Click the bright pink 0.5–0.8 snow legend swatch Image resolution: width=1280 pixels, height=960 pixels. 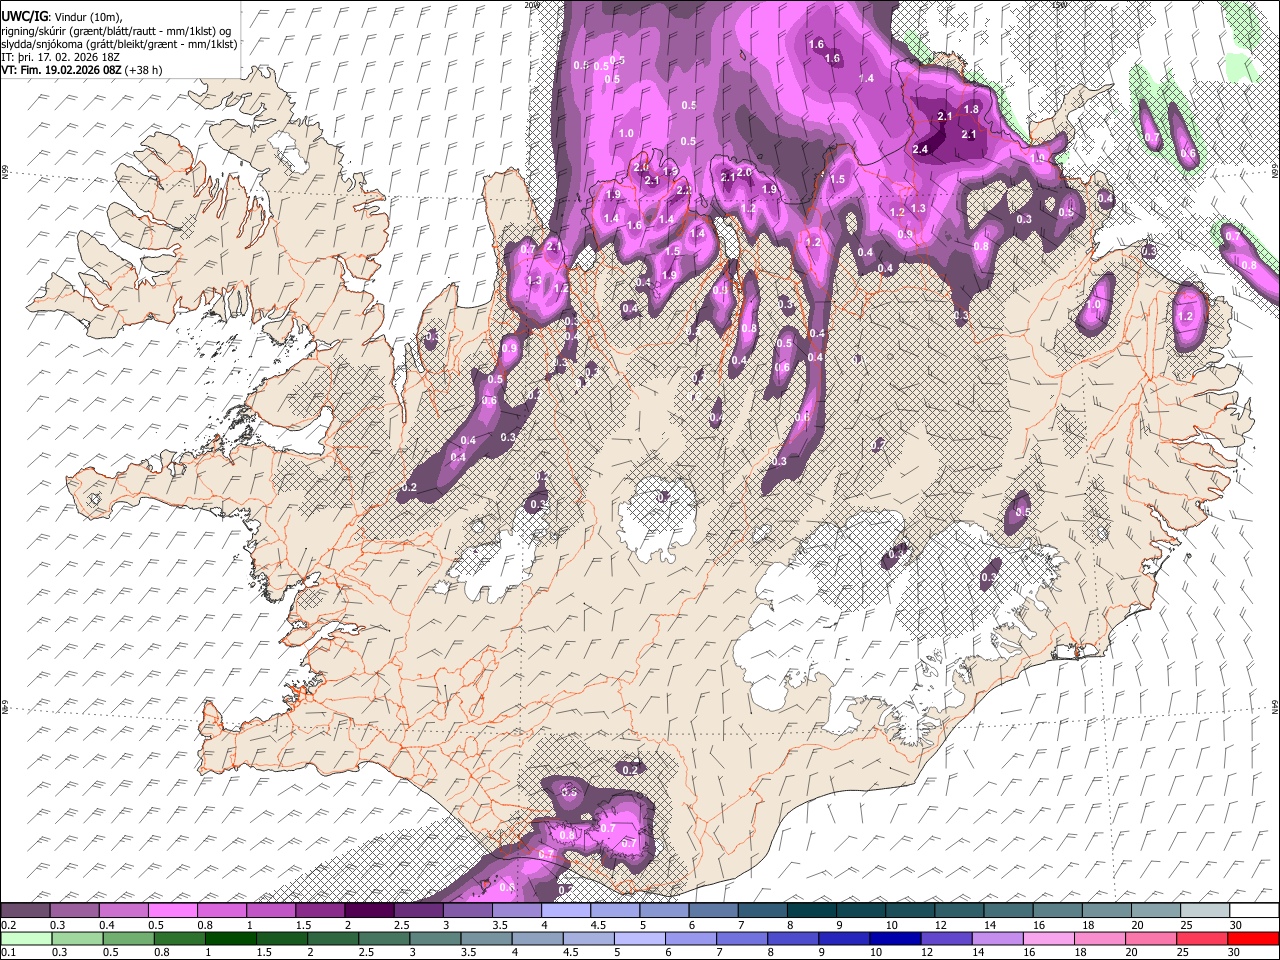coord(173,911)
